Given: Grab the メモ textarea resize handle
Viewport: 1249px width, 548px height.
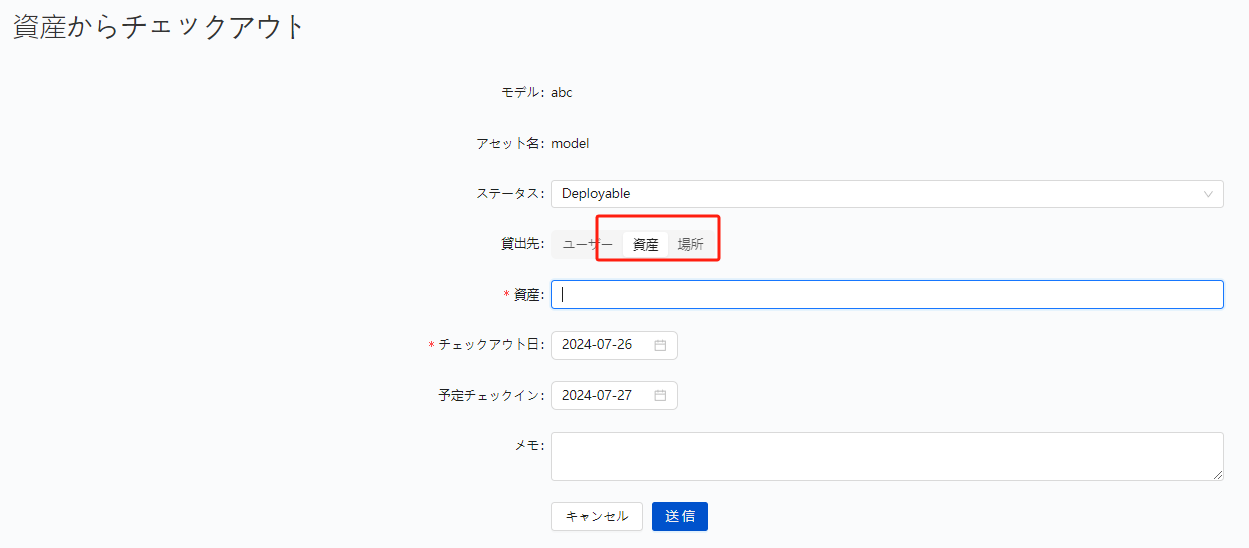Looking at the screenshot, I should tap(1217, 475).
